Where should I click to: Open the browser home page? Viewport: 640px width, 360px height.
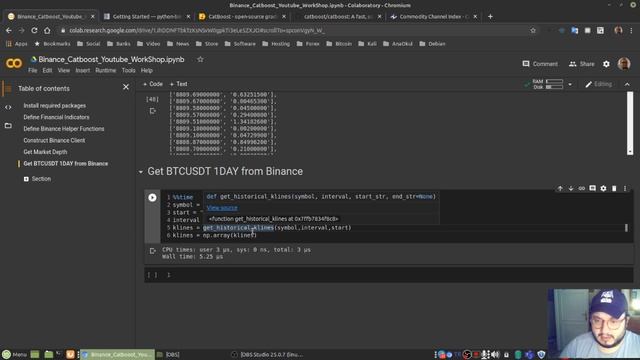[x=47, y=30]
